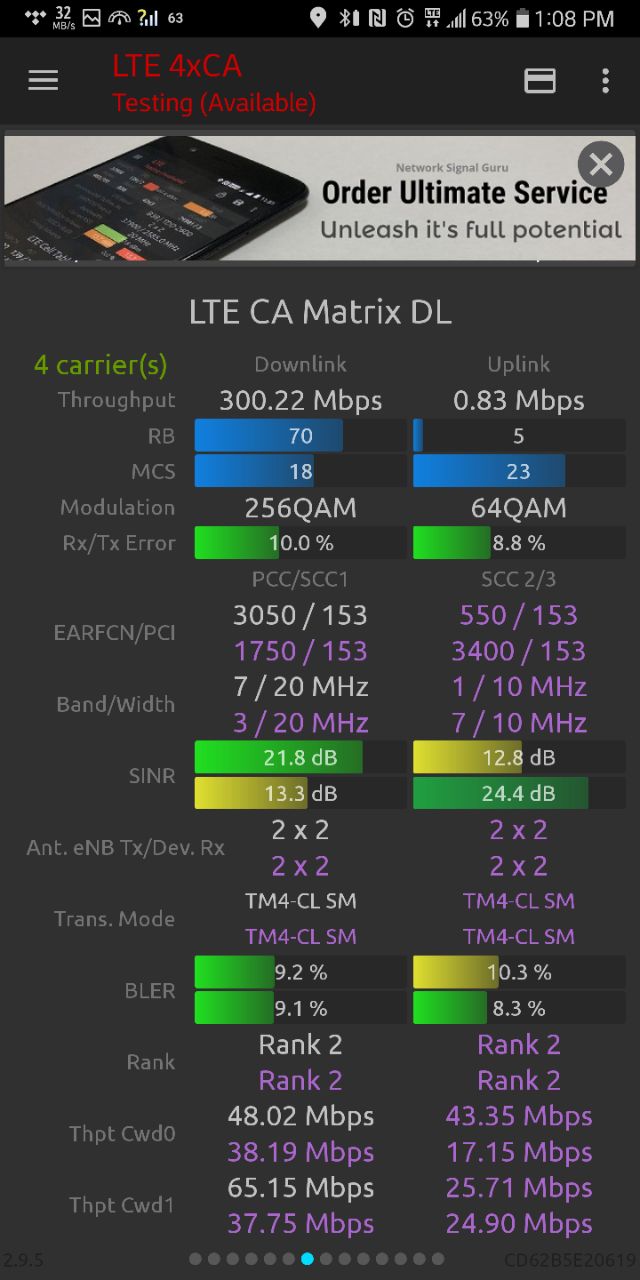Tap the uplink MCS bar showing 23

pos(519,472)
